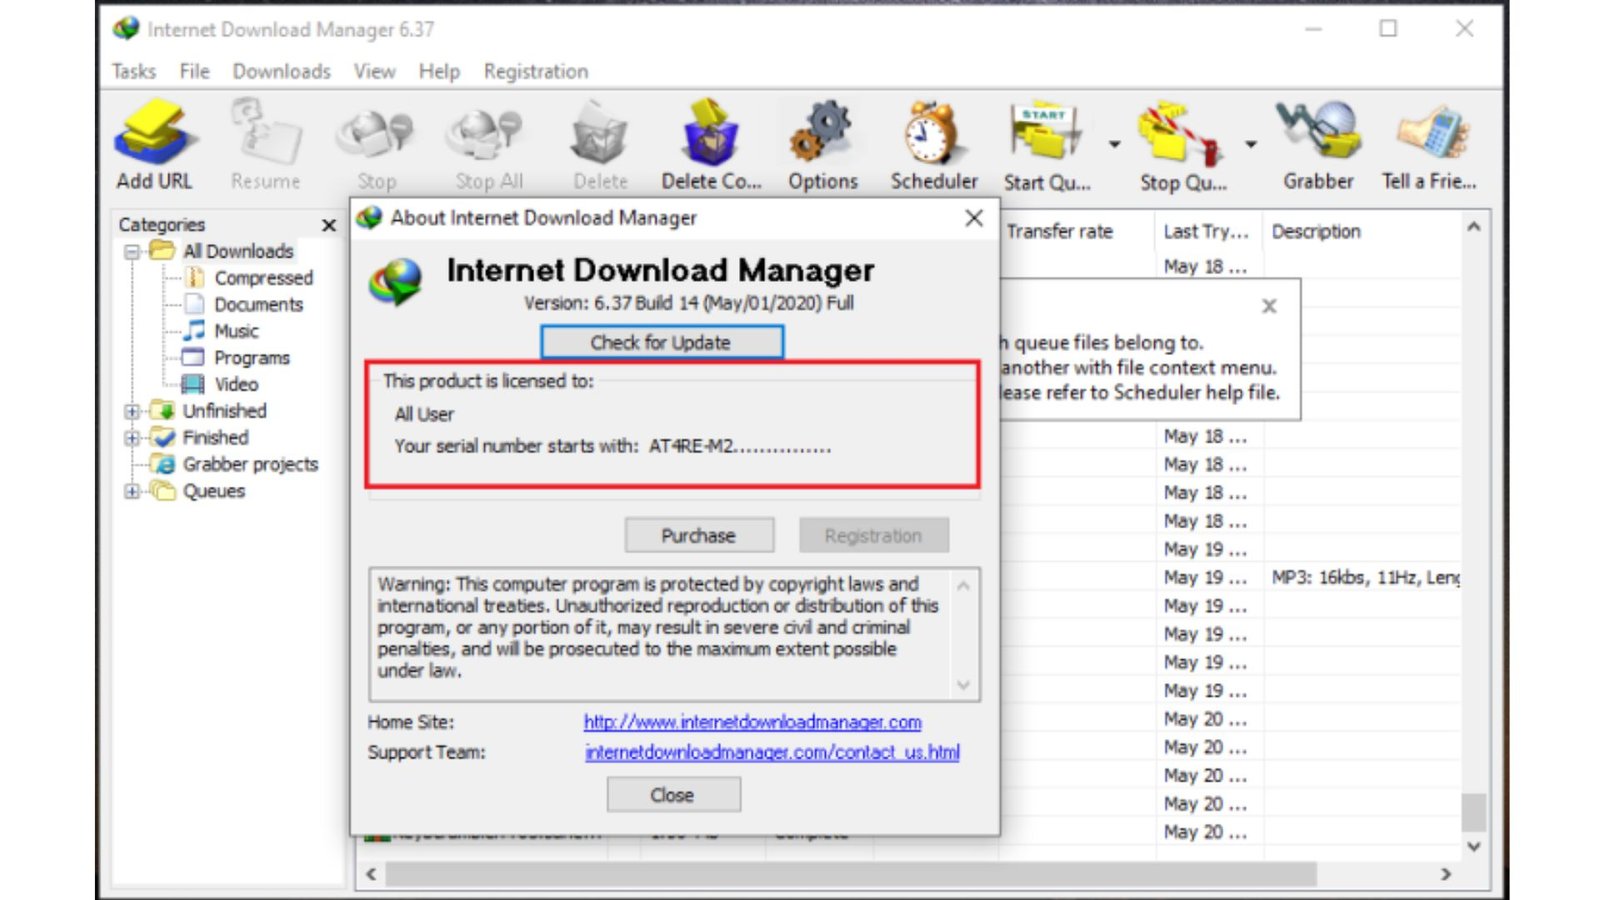Screen dimensions: 1600x900
Task: Click the warning text scroll up arrow
Action: pyautogui.click(x=963, y=585)
